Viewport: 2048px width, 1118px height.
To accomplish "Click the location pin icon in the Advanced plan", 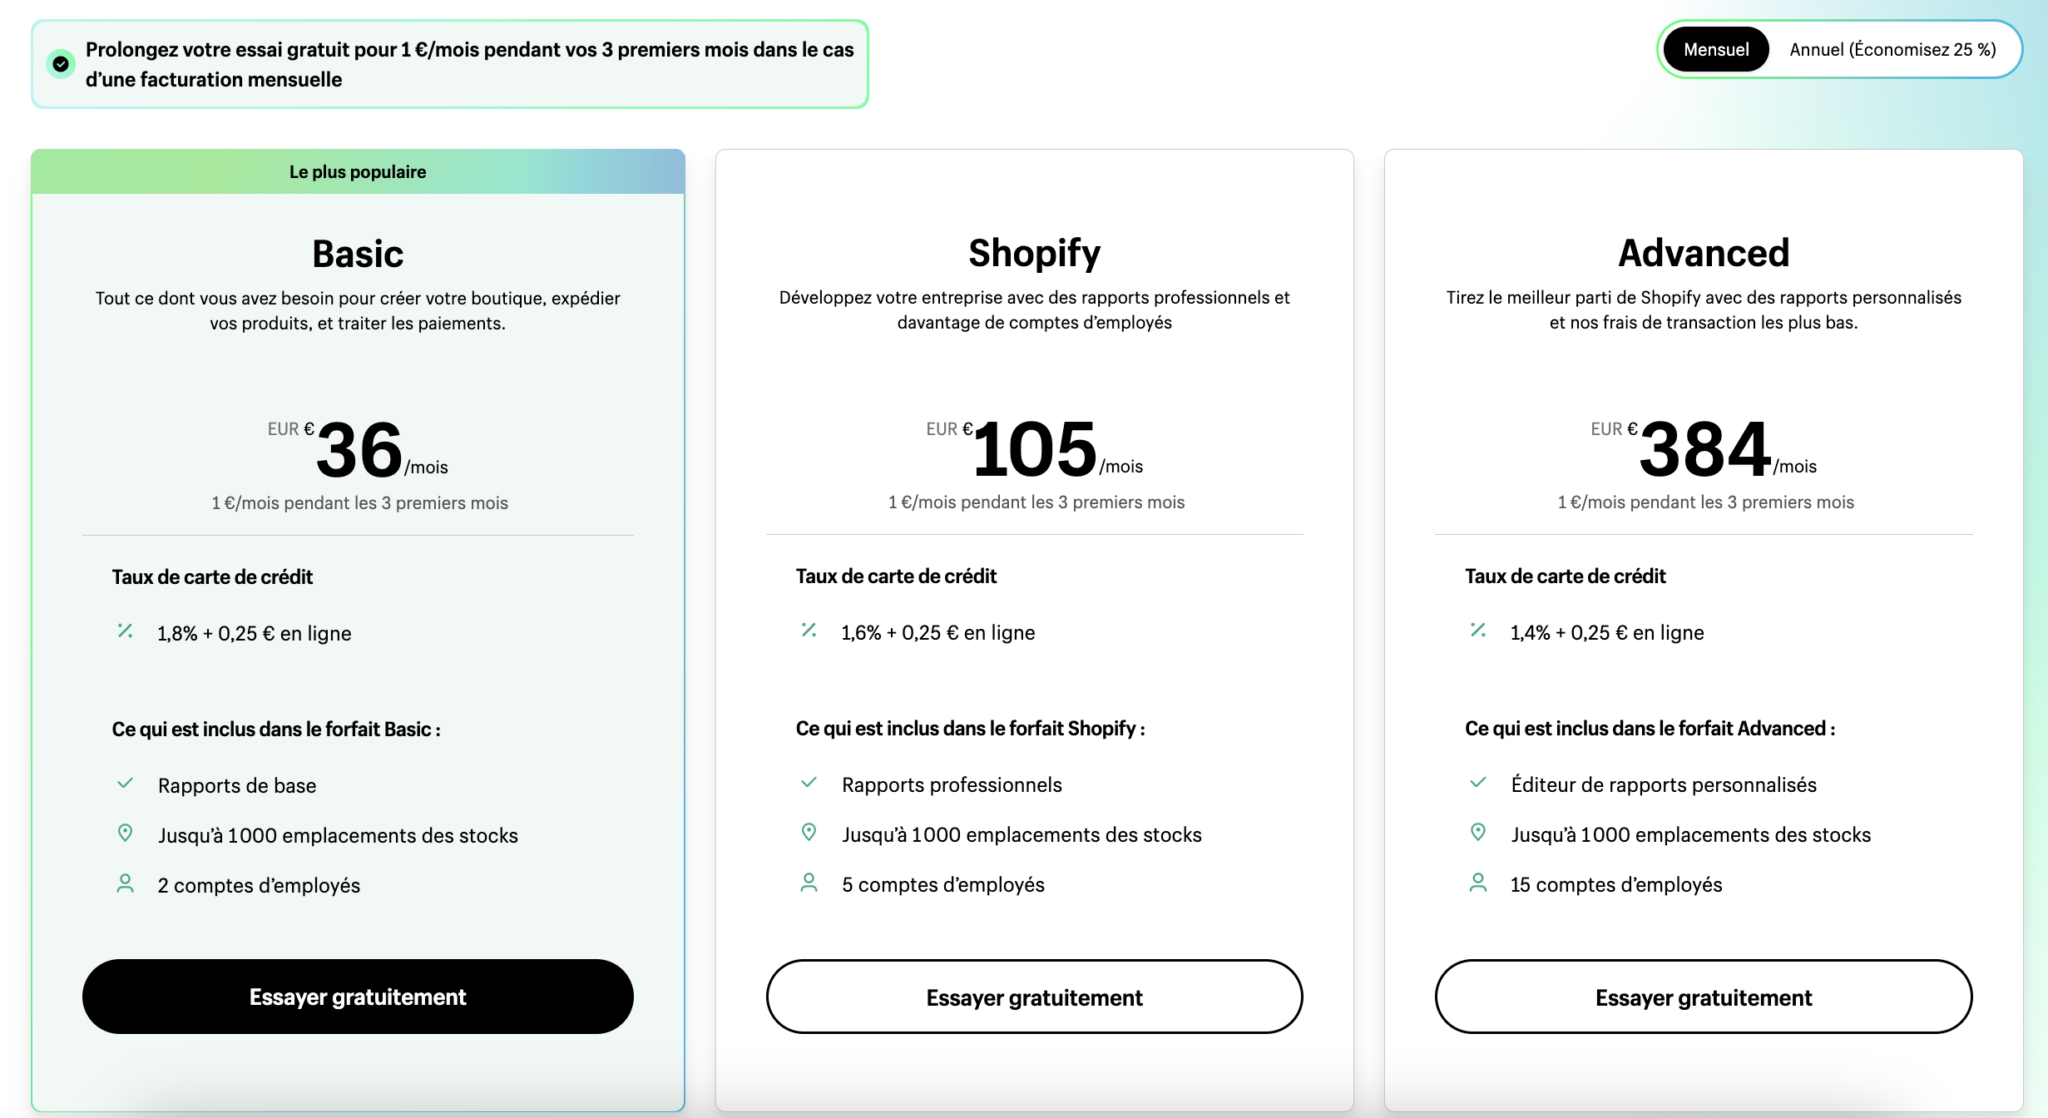I will click(1478, 832).
